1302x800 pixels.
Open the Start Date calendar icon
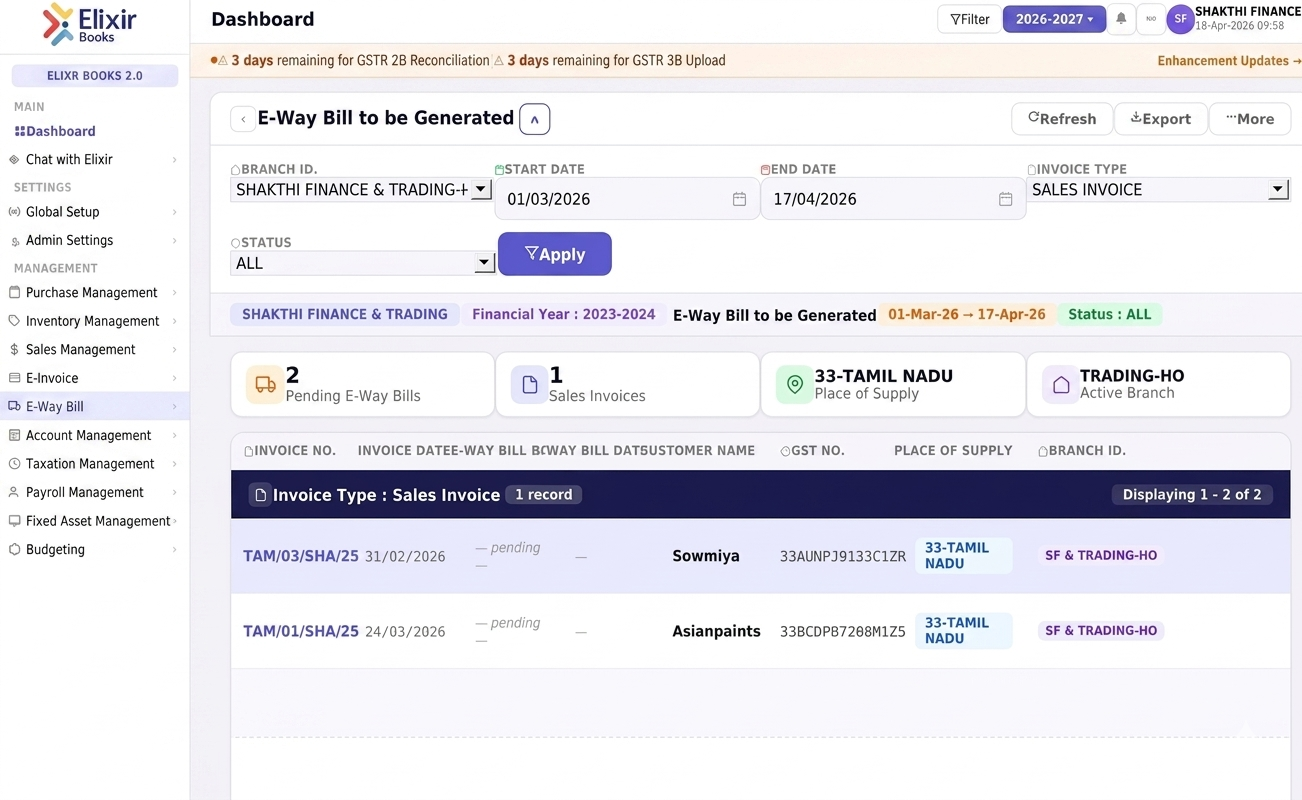tap(739, 199)
